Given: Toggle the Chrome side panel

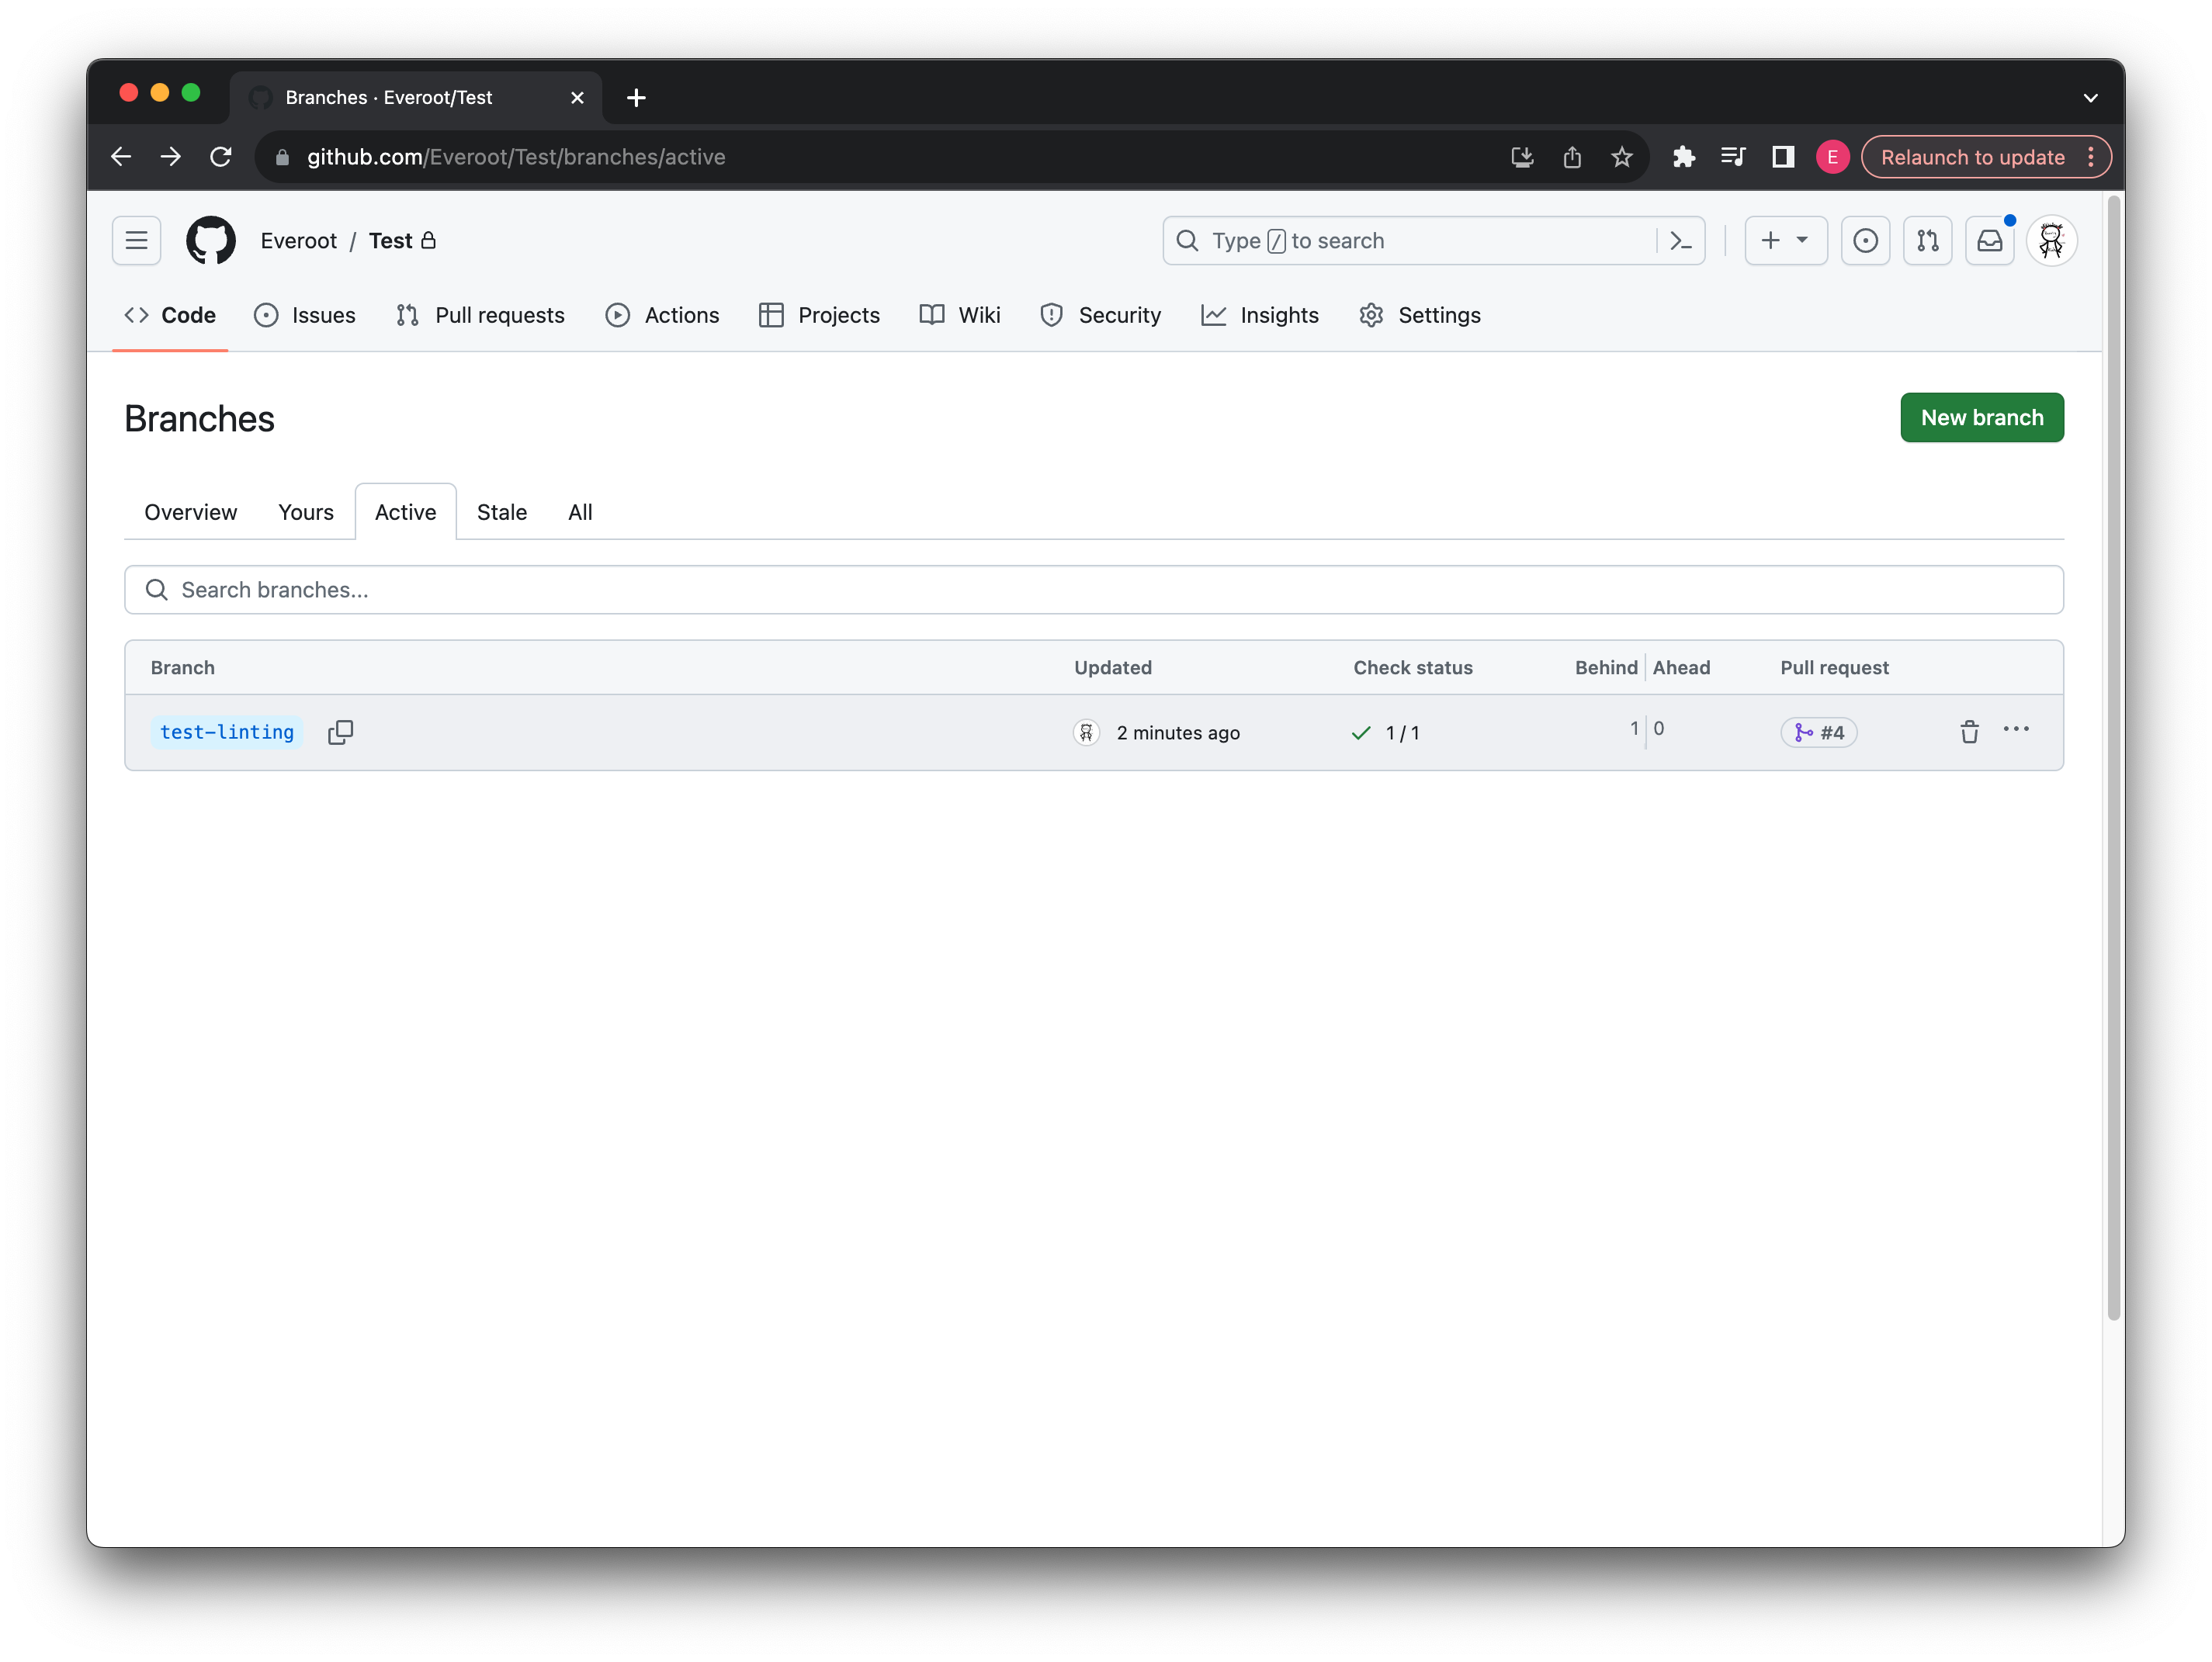Looking at the screenshot, I should (1783, 157).
